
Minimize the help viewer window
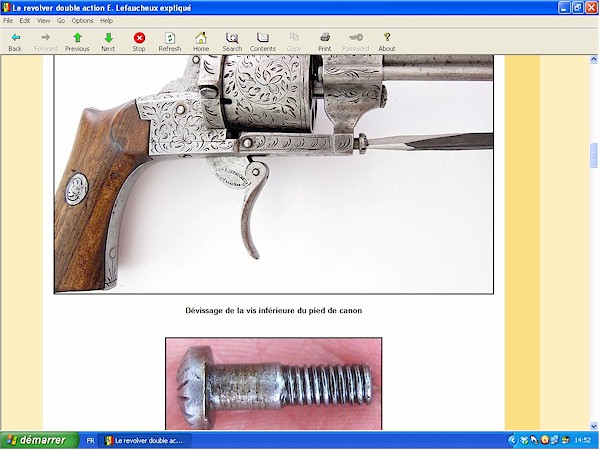564,8
